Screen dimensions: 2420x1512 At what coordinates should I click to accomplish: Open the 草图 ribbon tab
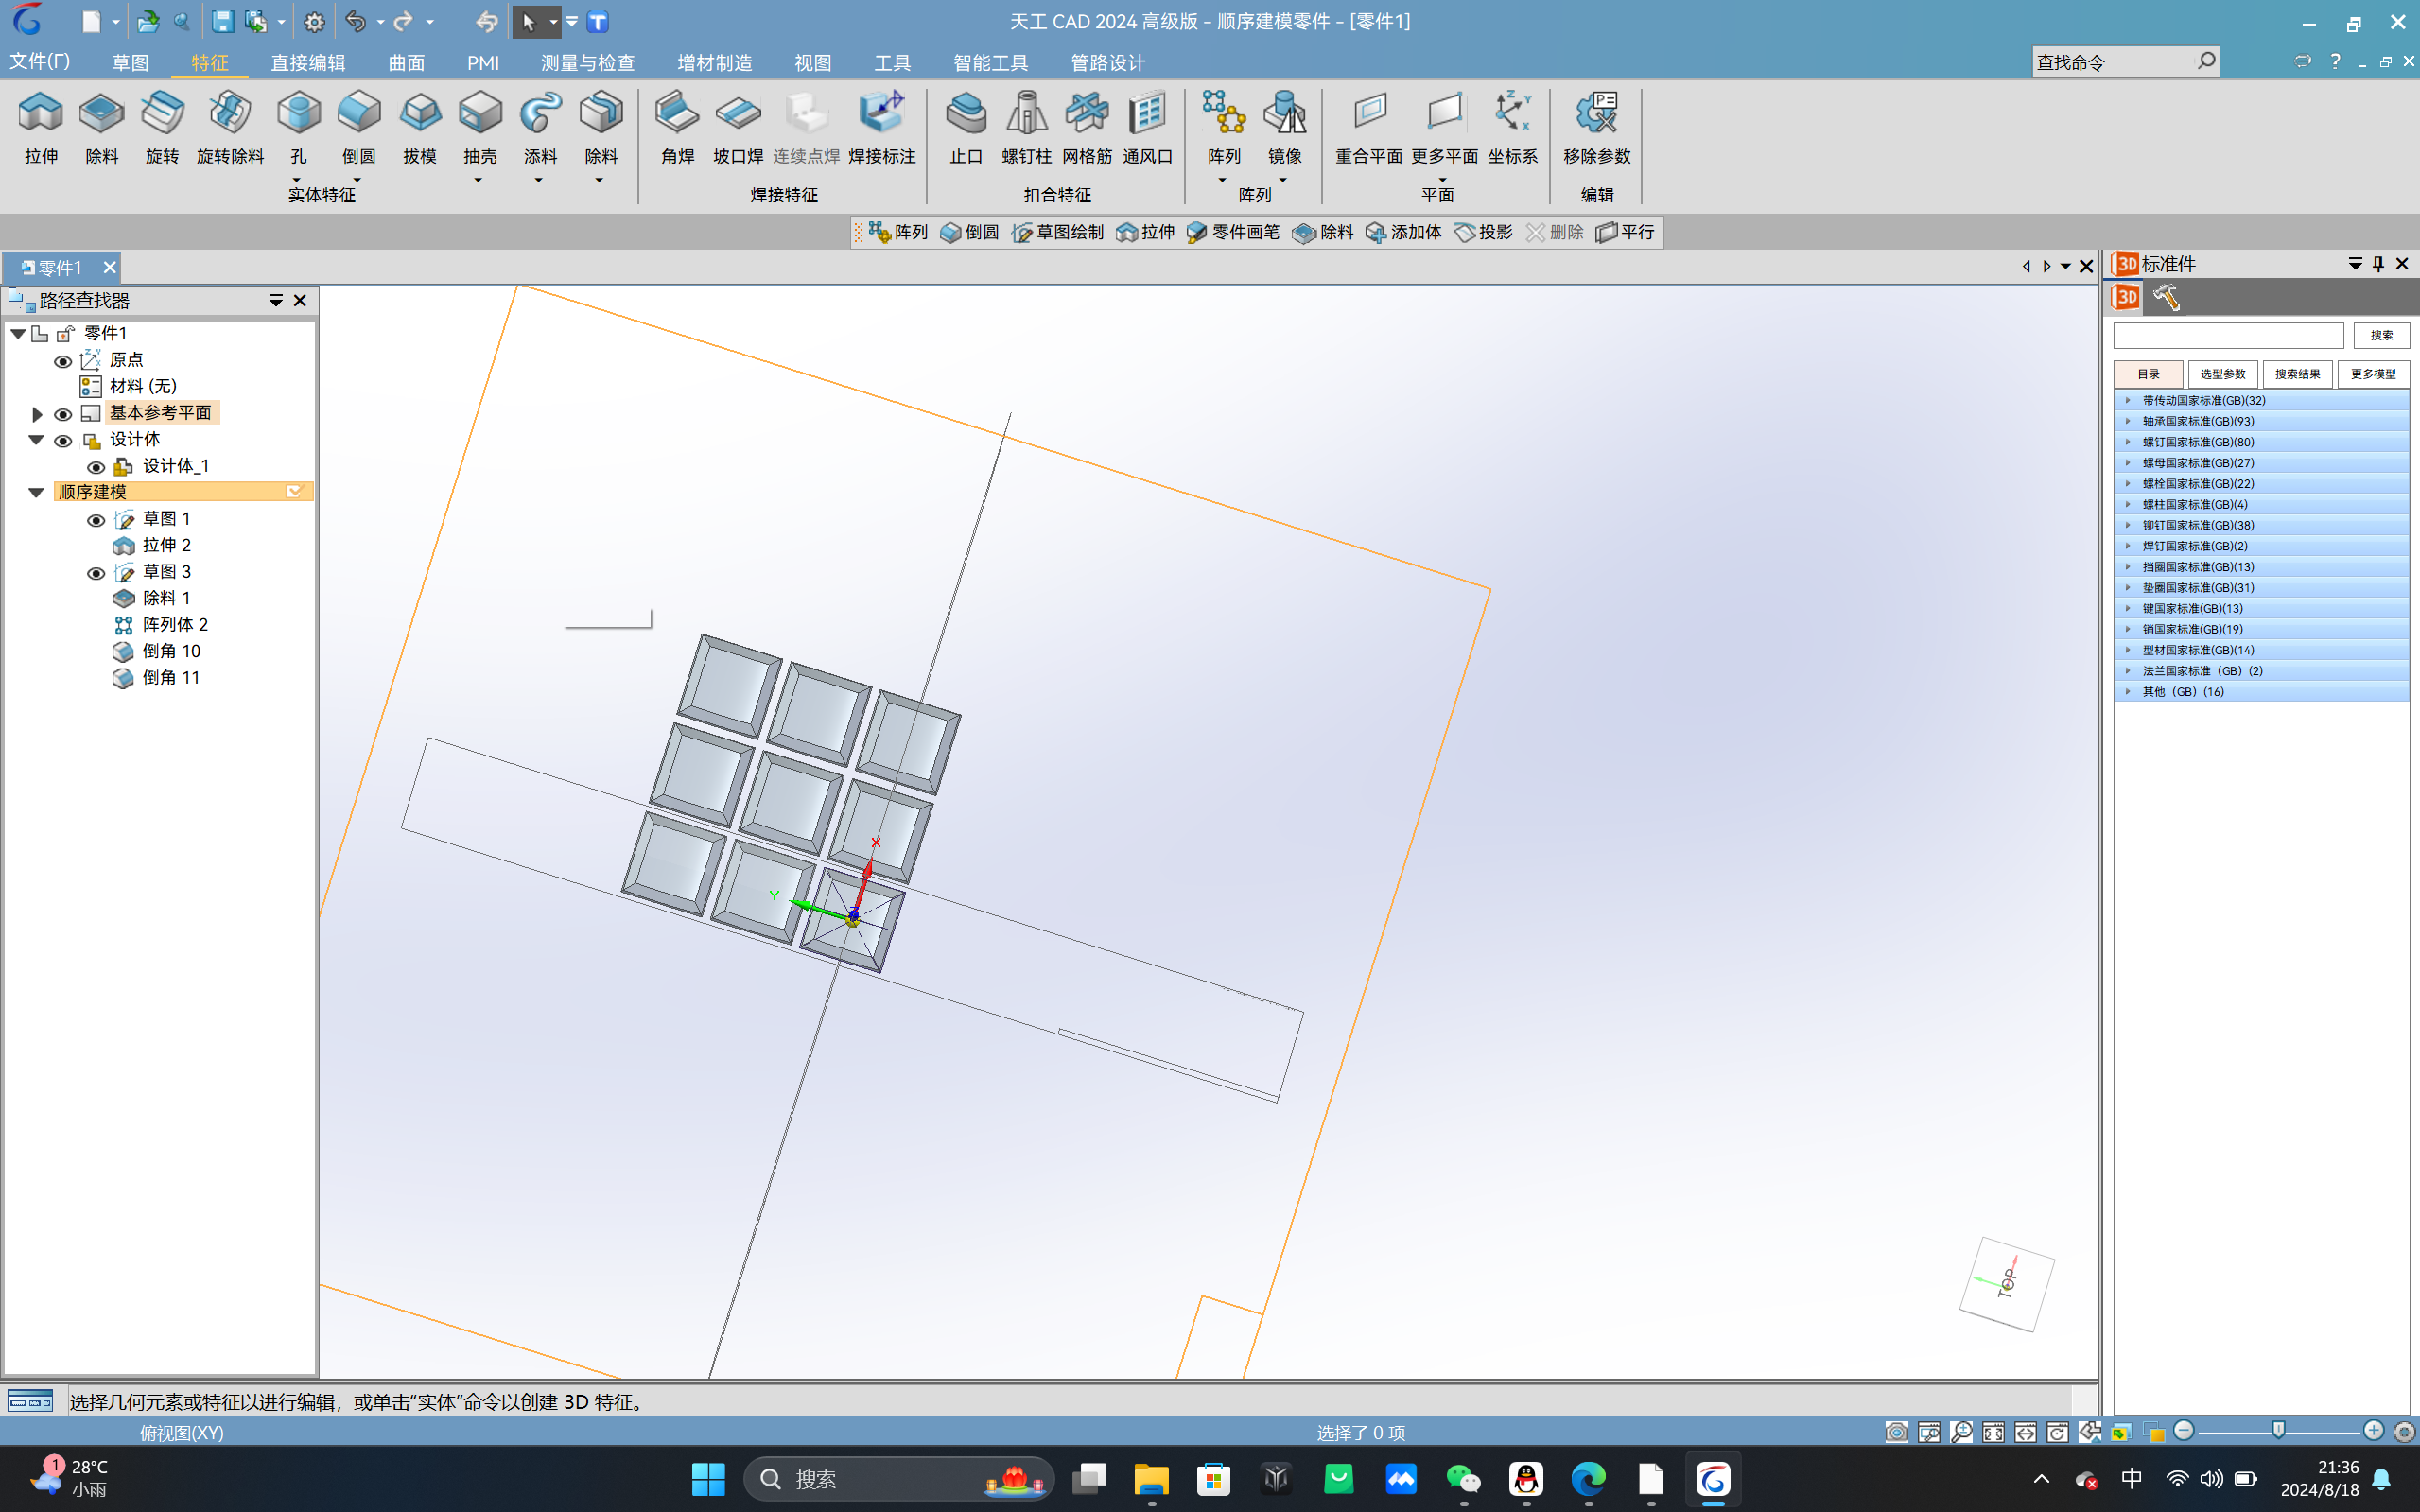point(130,63)
